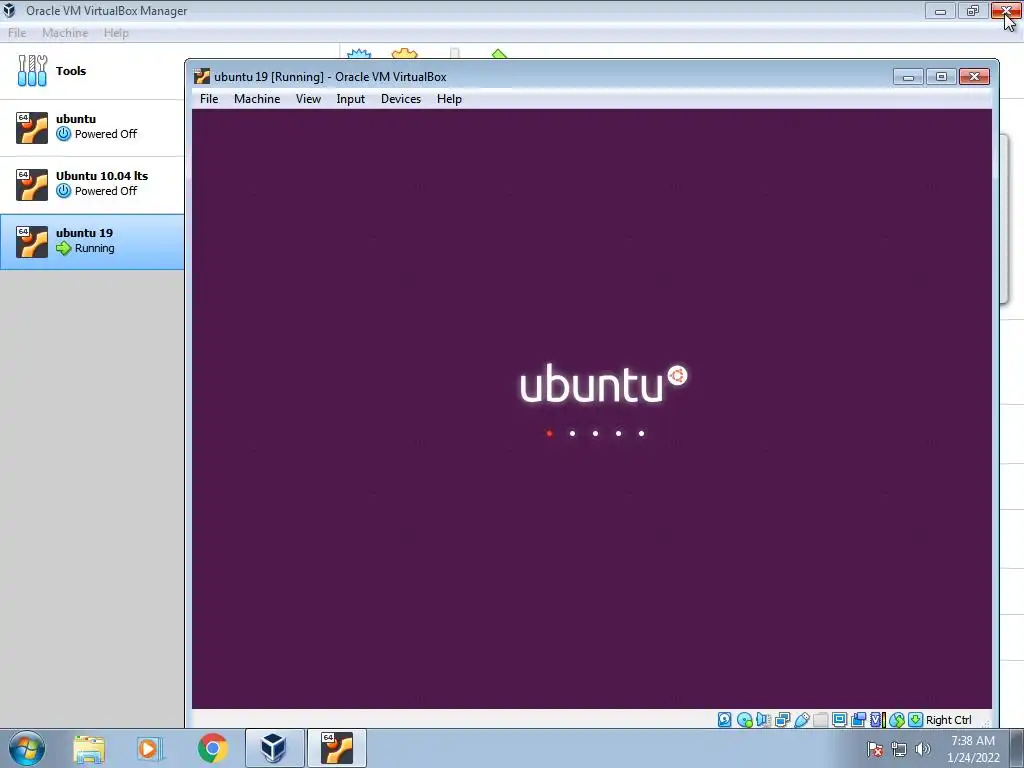Click inside the Ubuntu boot screen display

[x=592, y=409]
